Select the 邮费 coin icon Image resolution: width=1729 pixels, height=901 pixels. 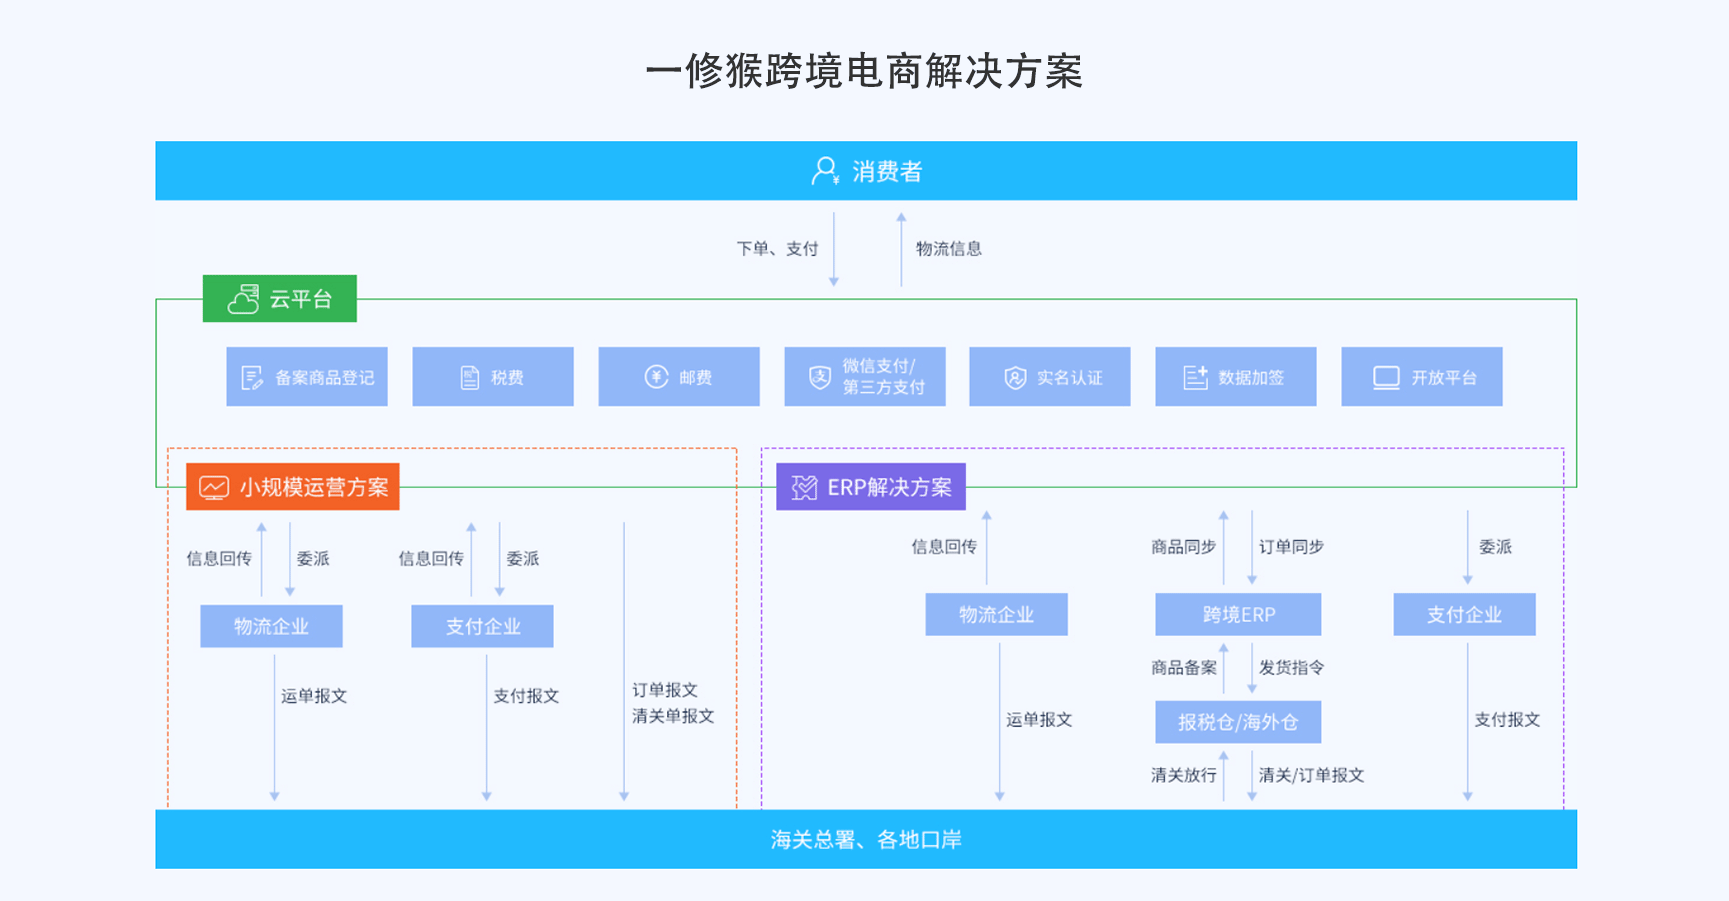click(x=655, y=377)
